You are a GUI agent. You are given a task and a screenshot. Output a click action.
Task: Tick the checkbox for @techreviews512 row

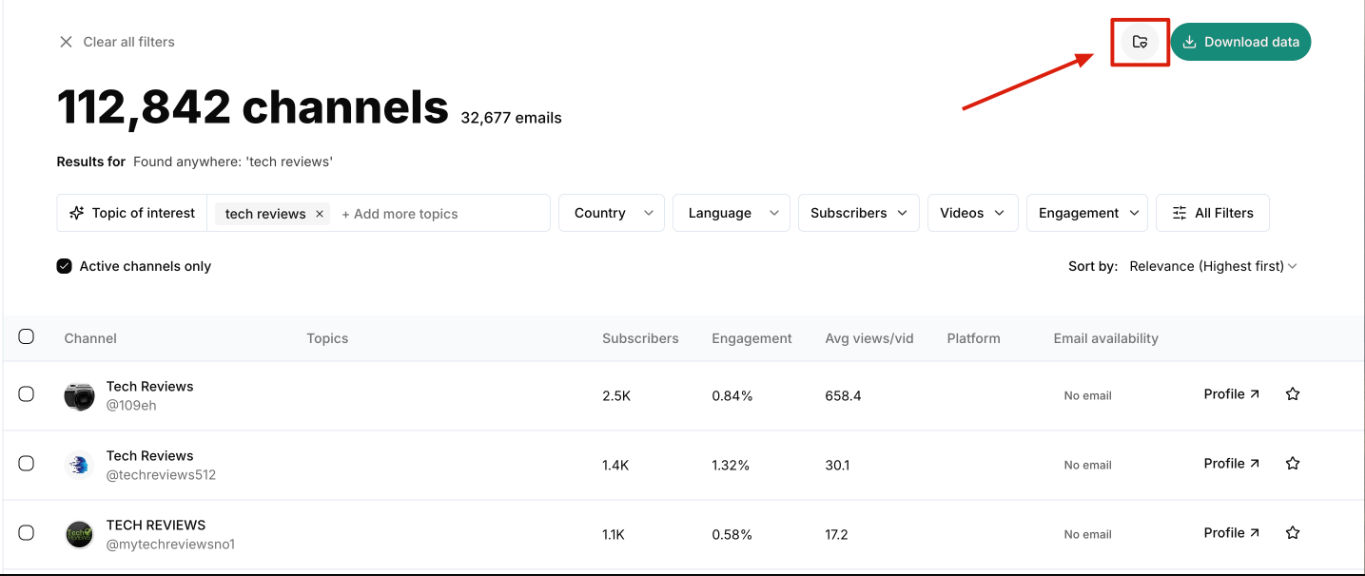[x=27, y=464]
